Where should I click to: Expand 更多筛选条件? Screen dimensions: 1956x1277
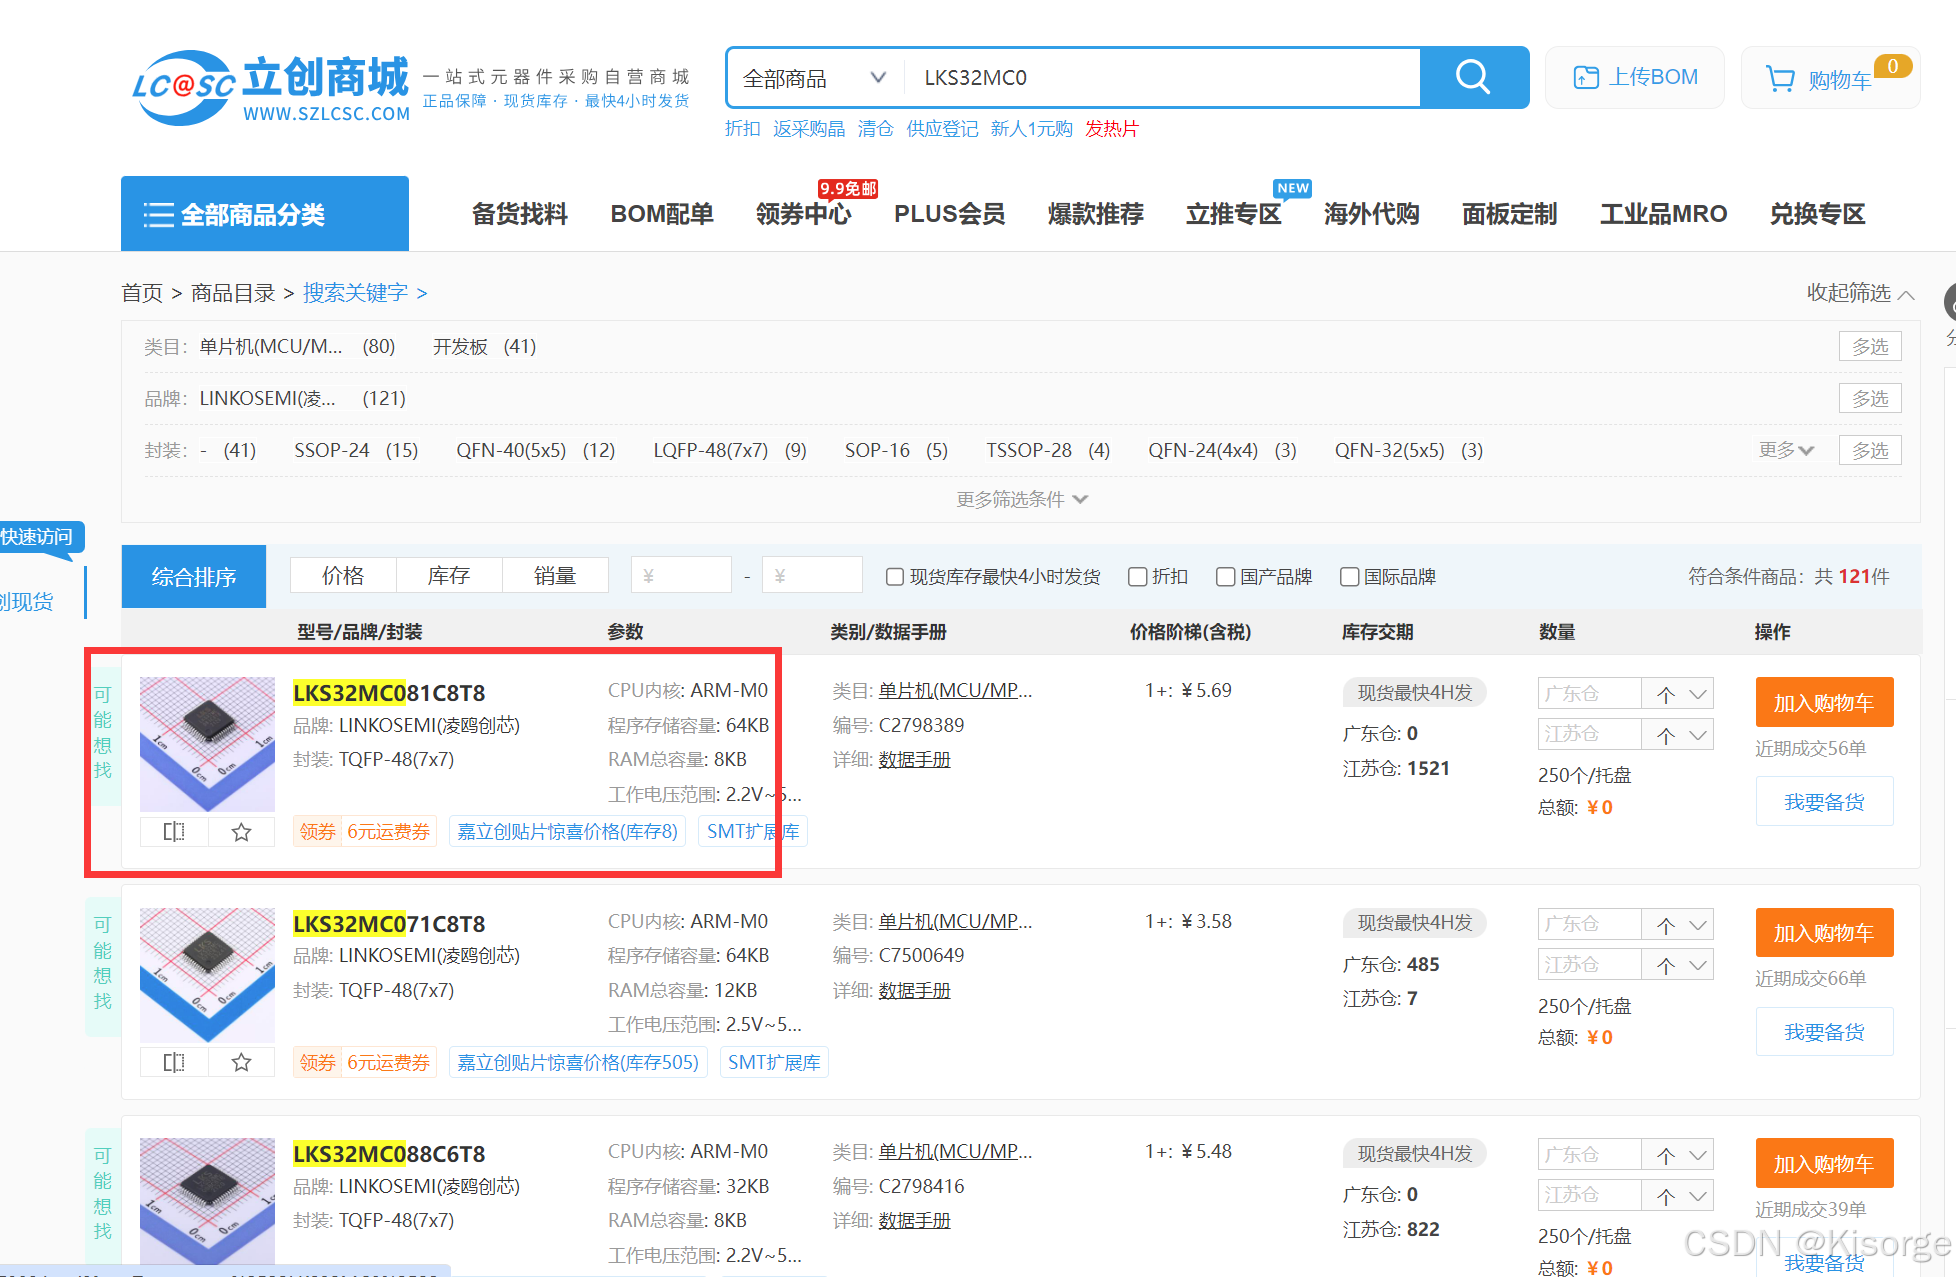[1021, 499]
